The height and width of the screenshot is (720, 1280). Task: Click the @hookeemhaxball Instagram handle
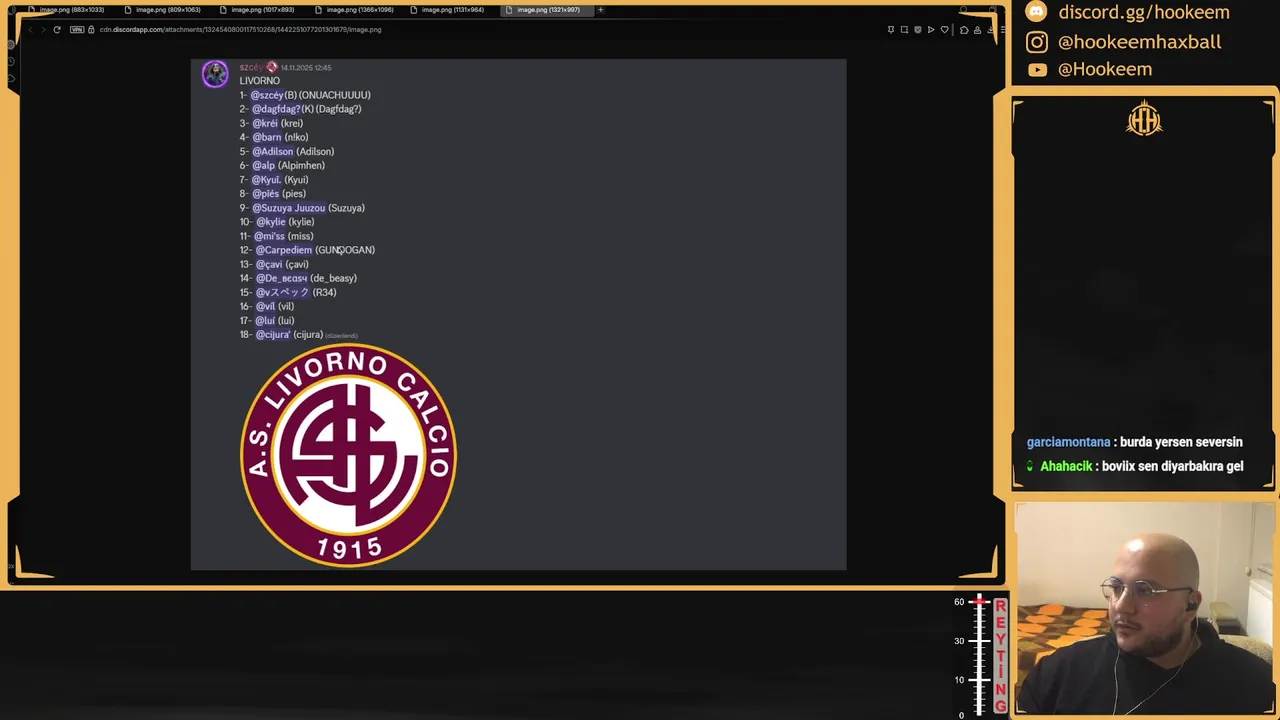click(1139, 42)
